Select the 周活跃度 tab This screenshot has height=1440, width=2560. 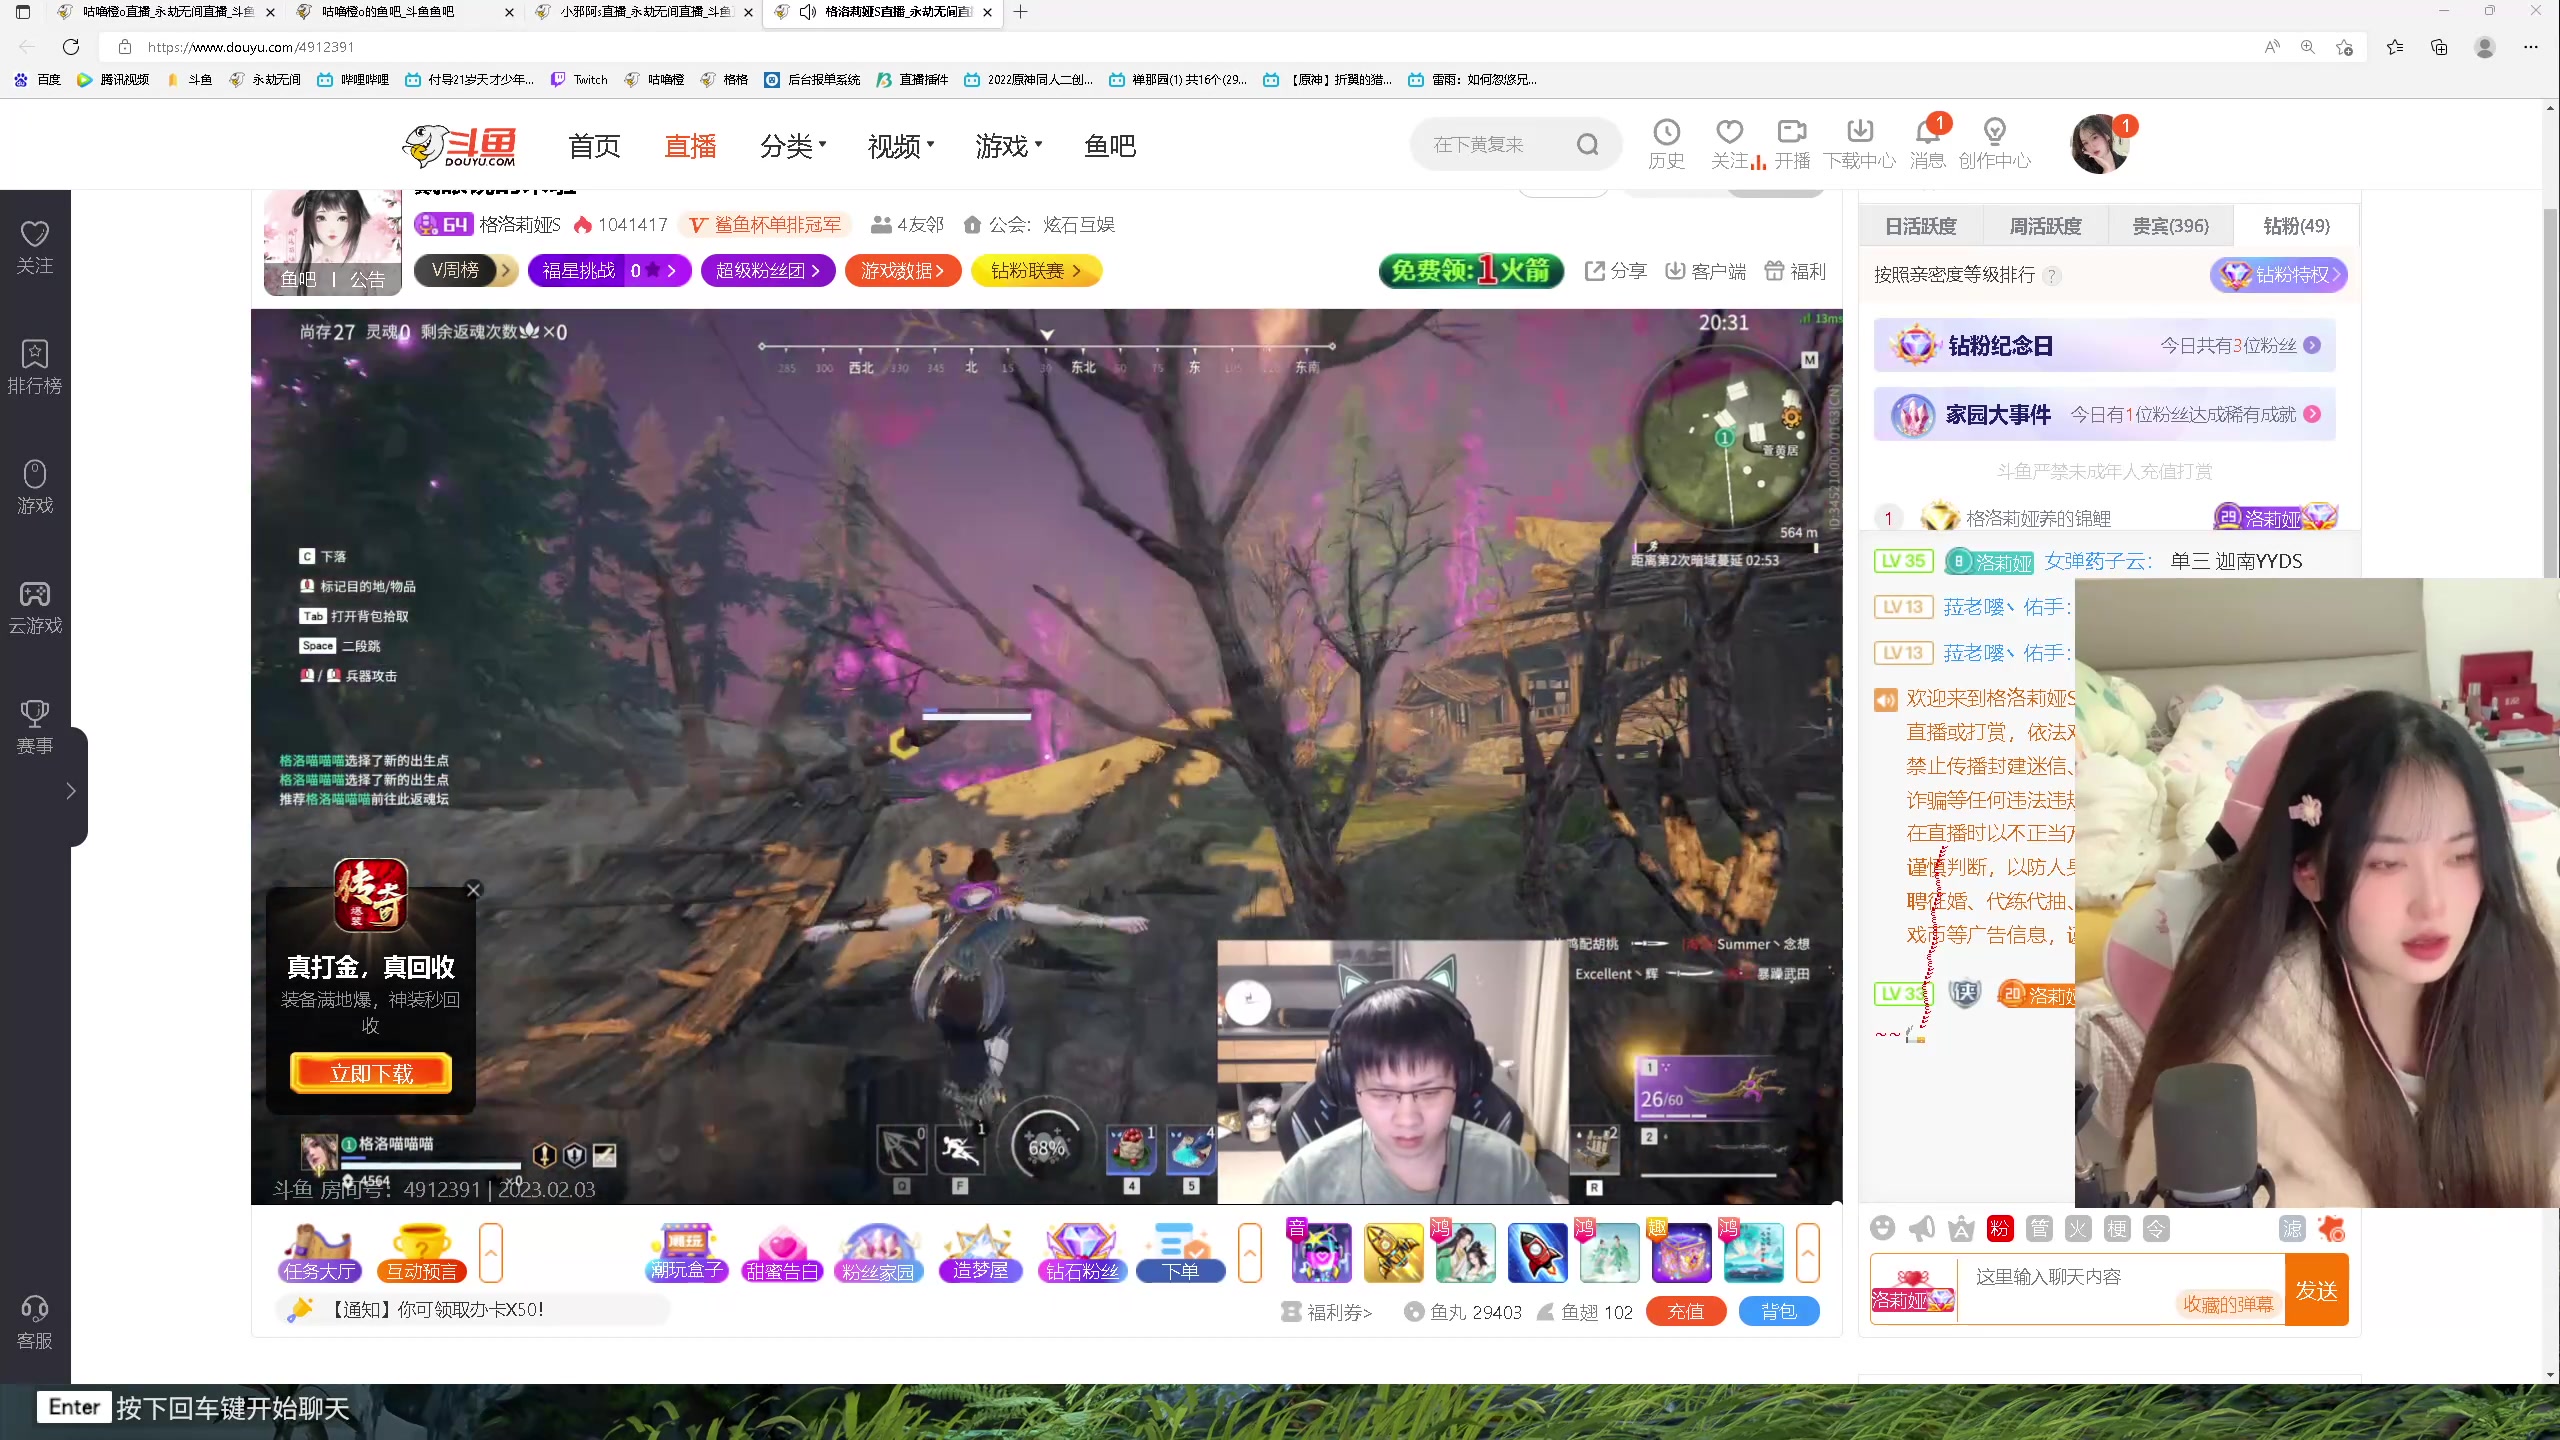[x=2045, y=226]
